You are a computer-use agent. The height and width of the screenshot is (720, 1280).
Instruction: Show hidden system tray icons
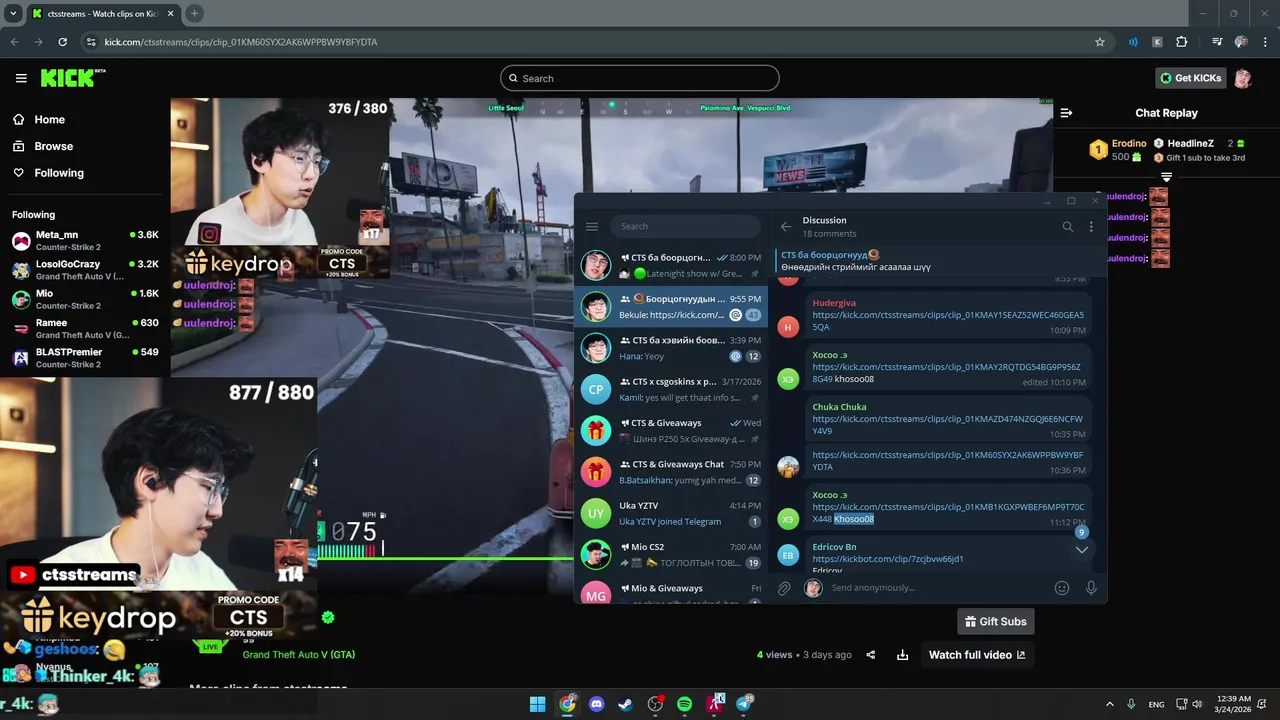coord(1109,704)
